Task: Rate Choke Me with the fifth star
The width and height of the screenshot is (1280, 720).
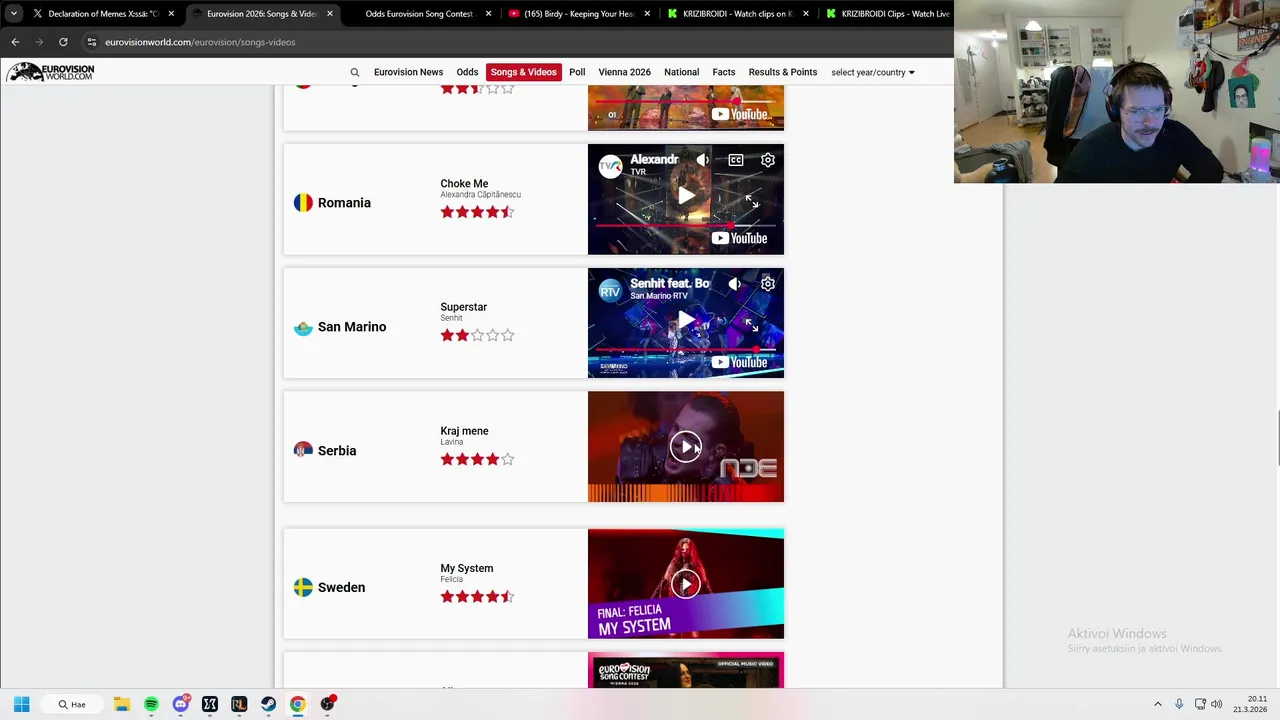Action: coord(507,212)
